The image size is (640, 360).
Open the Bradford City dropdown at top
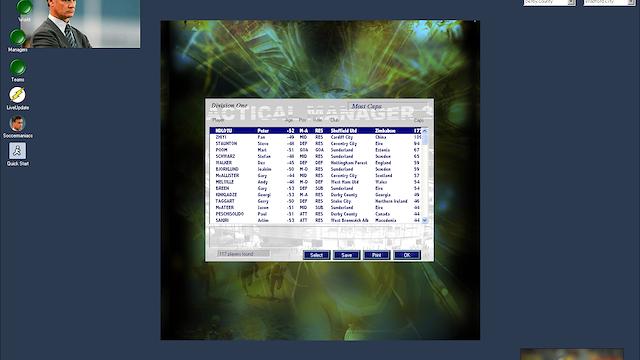click(609, 2)
